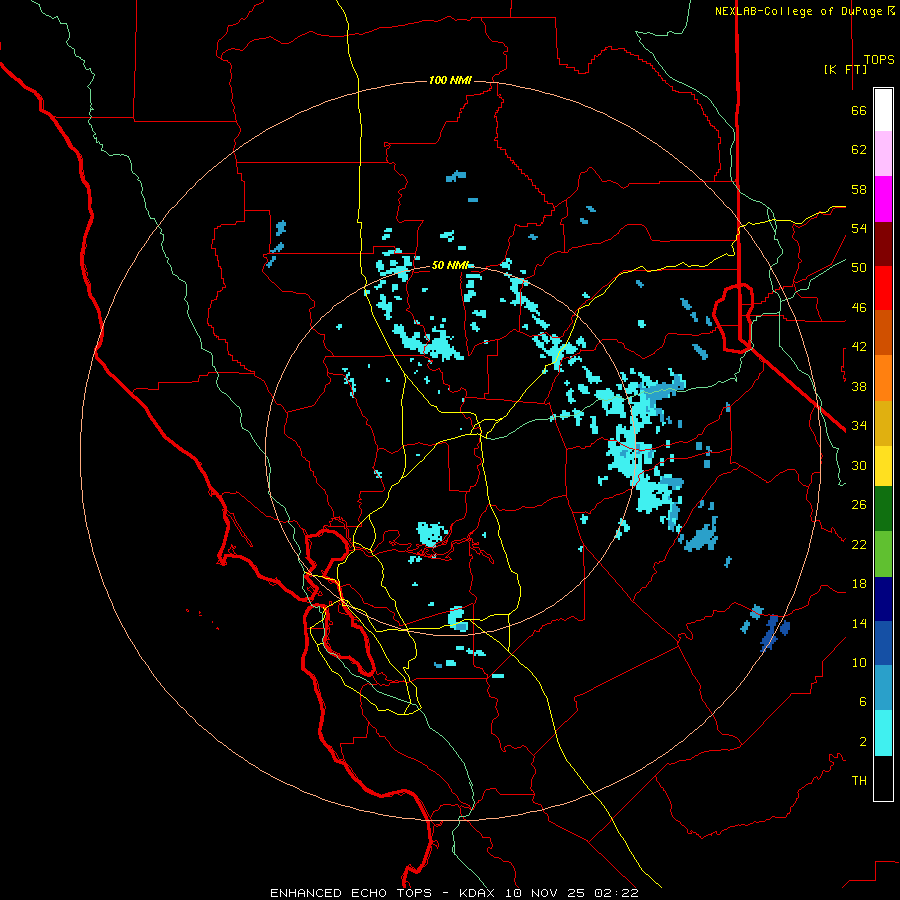This screenshot has height=900, width=900.
Task: Click the legend value 38
Action: (859, 386)
